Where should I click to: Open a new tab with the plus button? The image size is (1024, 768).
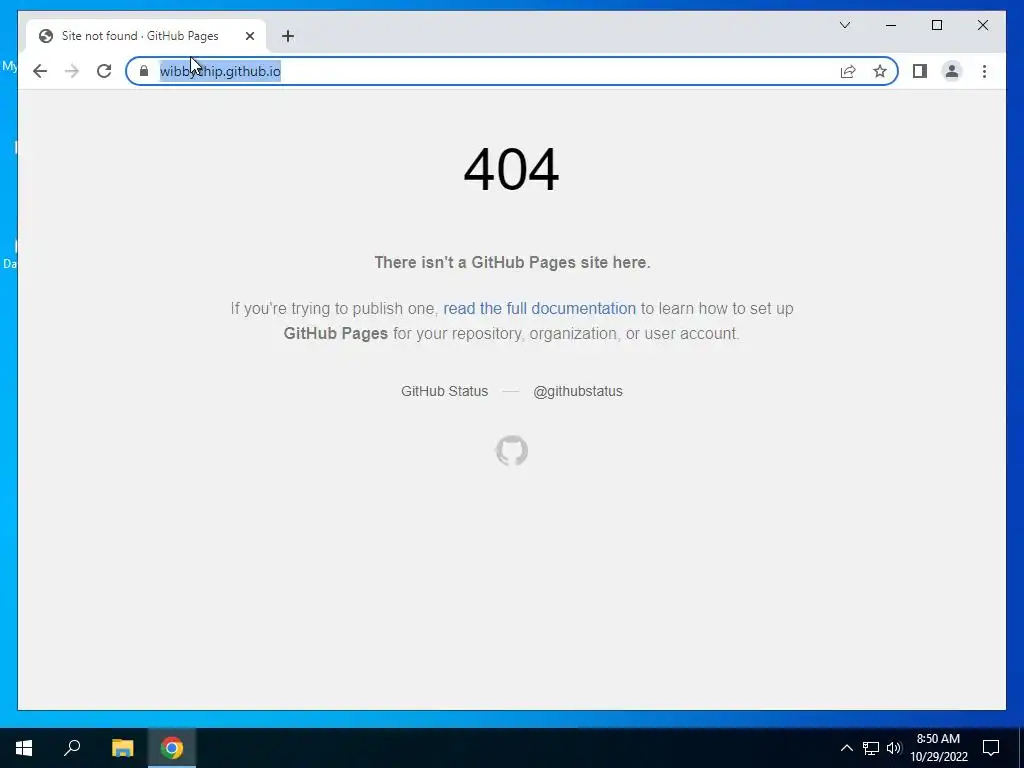coord(288,36)
